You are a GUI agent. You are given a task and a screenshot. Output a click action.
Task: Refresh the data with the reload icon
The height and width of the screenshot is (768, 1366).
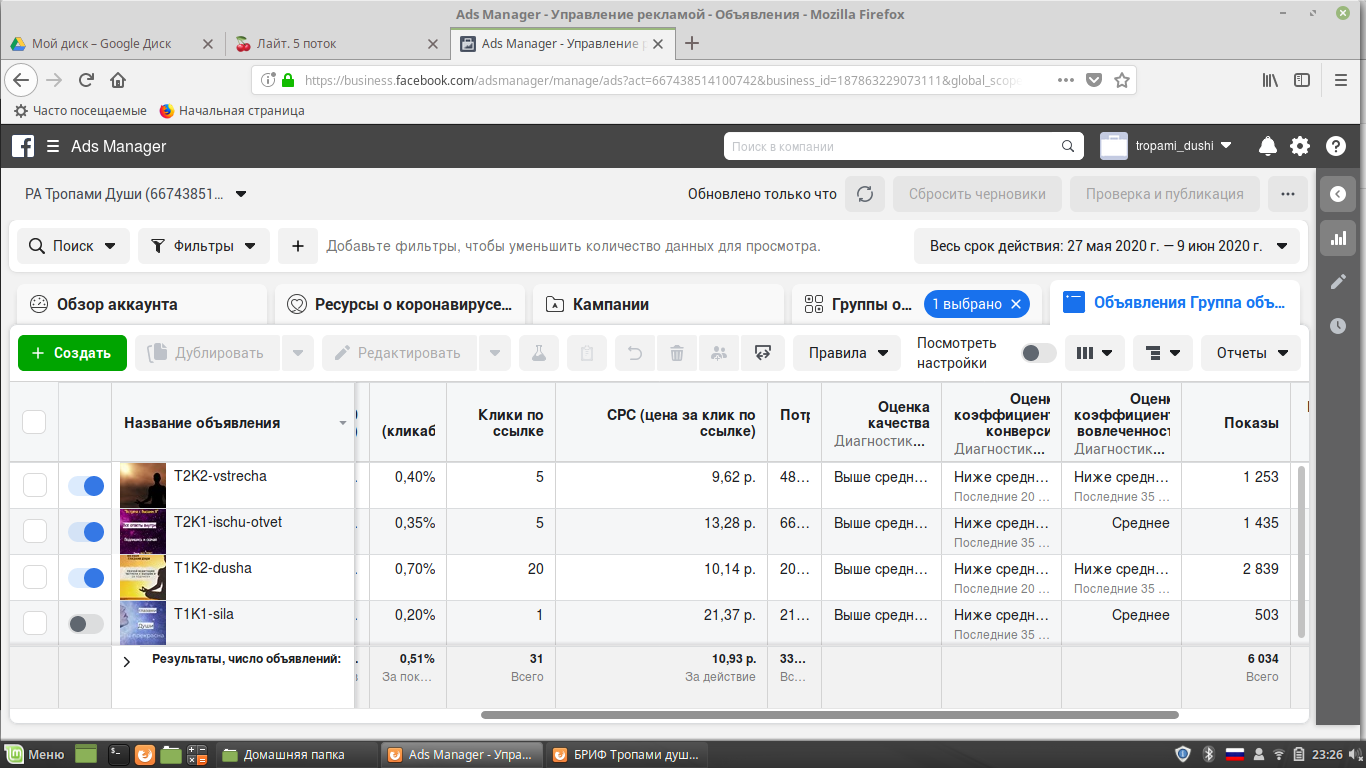(865, 194)
